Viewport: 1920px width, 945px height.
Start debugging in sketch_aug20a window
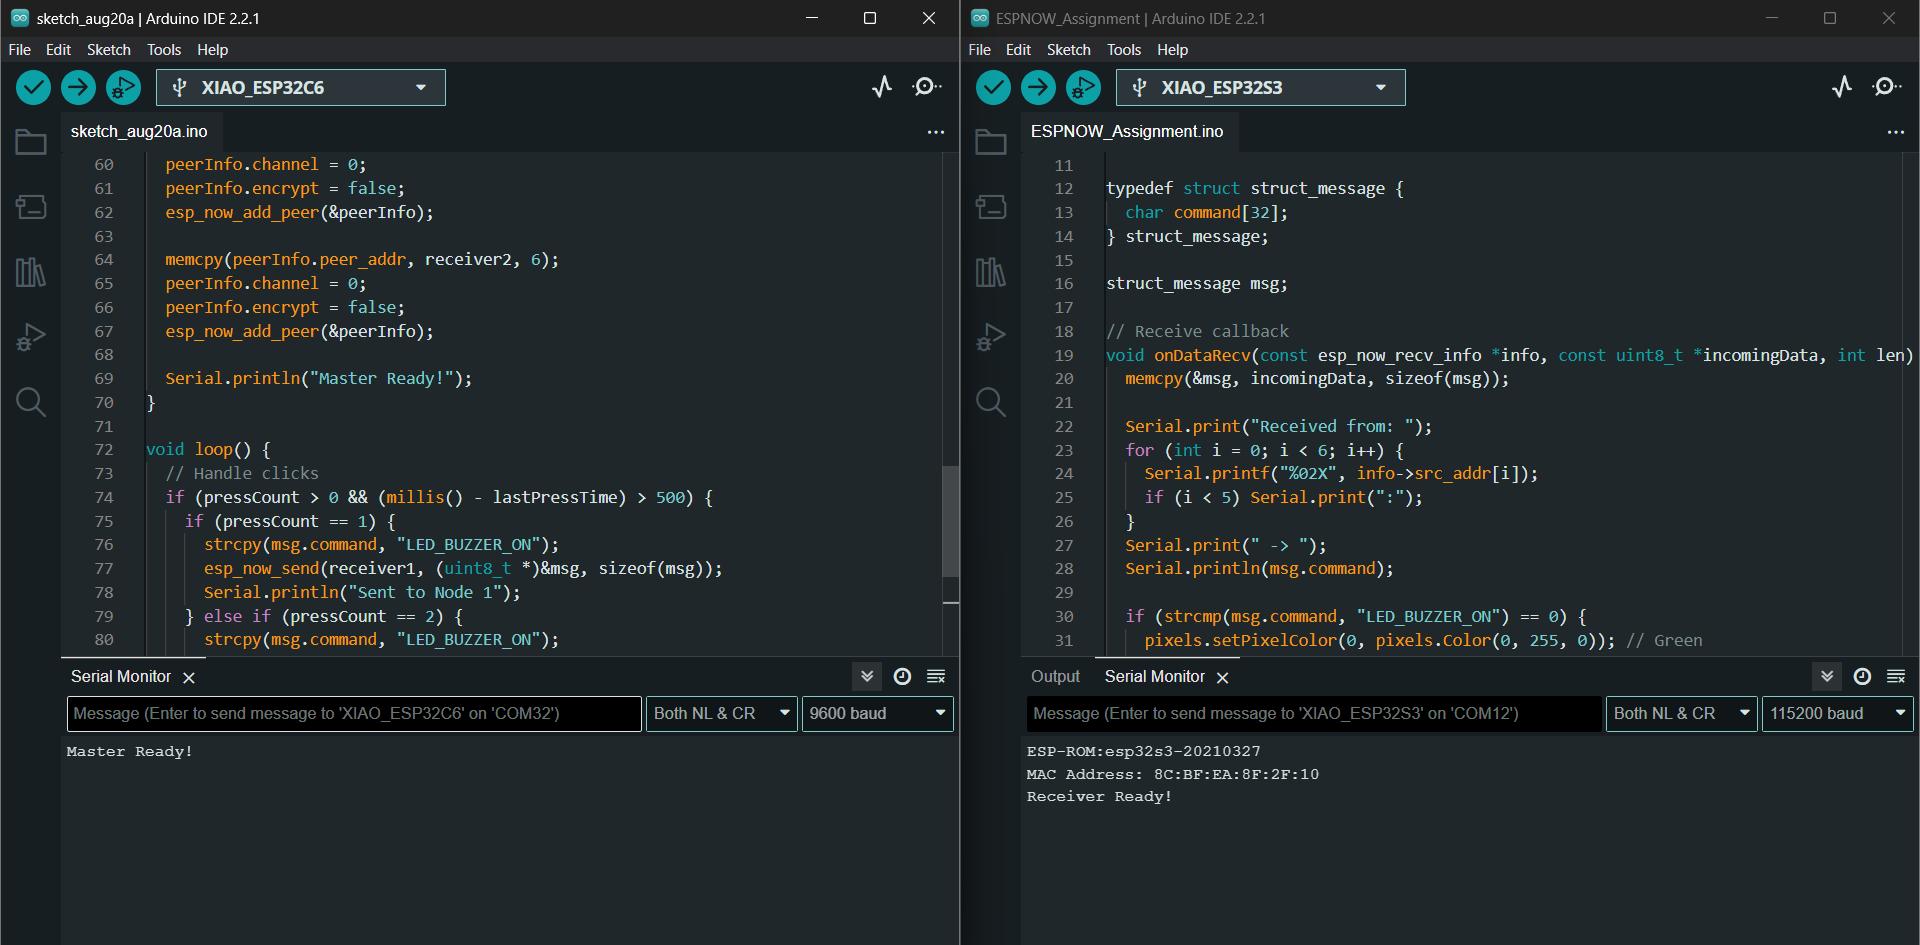click(123, 88)
